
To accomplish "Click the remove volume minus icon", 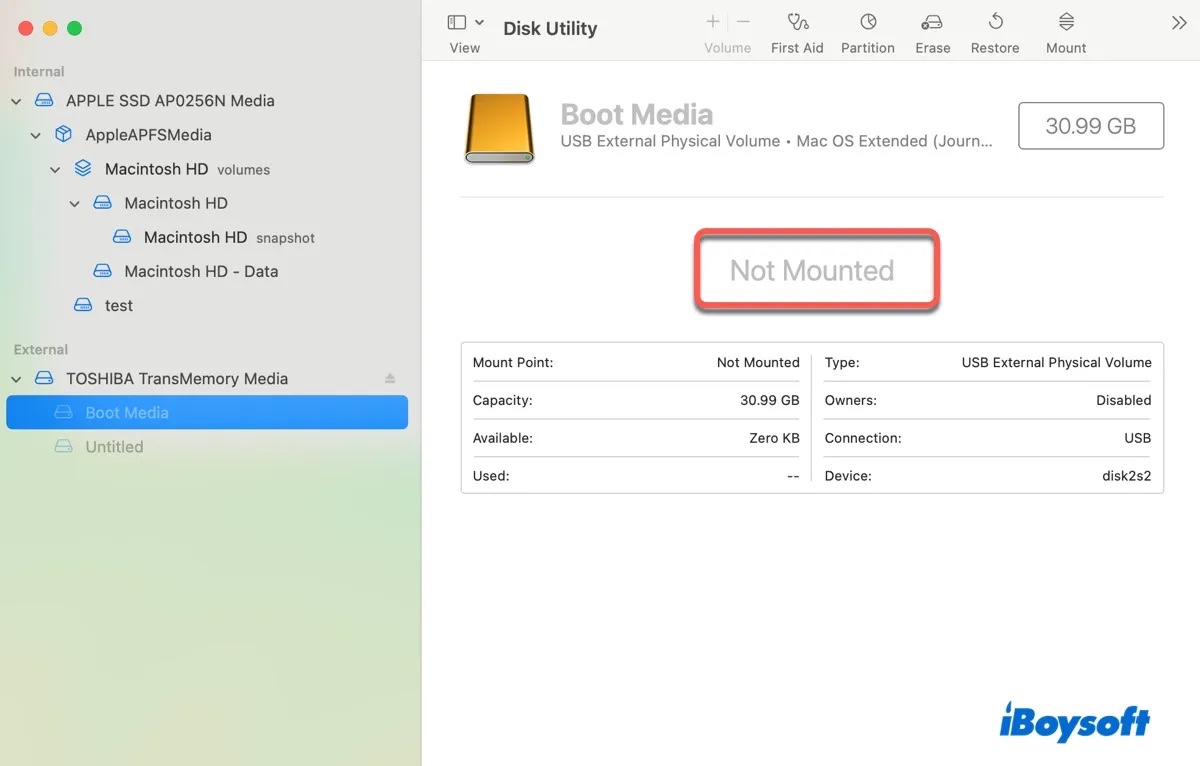I will pyautogui.click(x=743, y=22).
